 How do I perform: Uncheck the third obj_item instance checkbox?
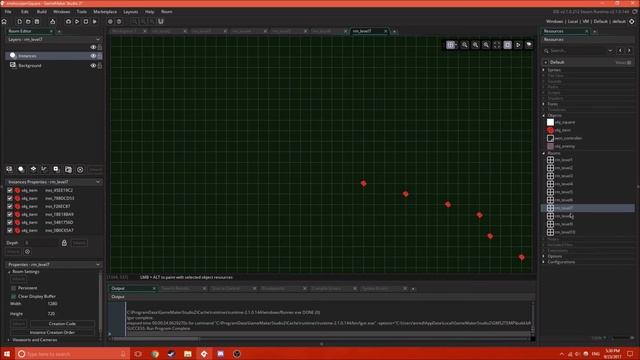(x=10, y=207)
